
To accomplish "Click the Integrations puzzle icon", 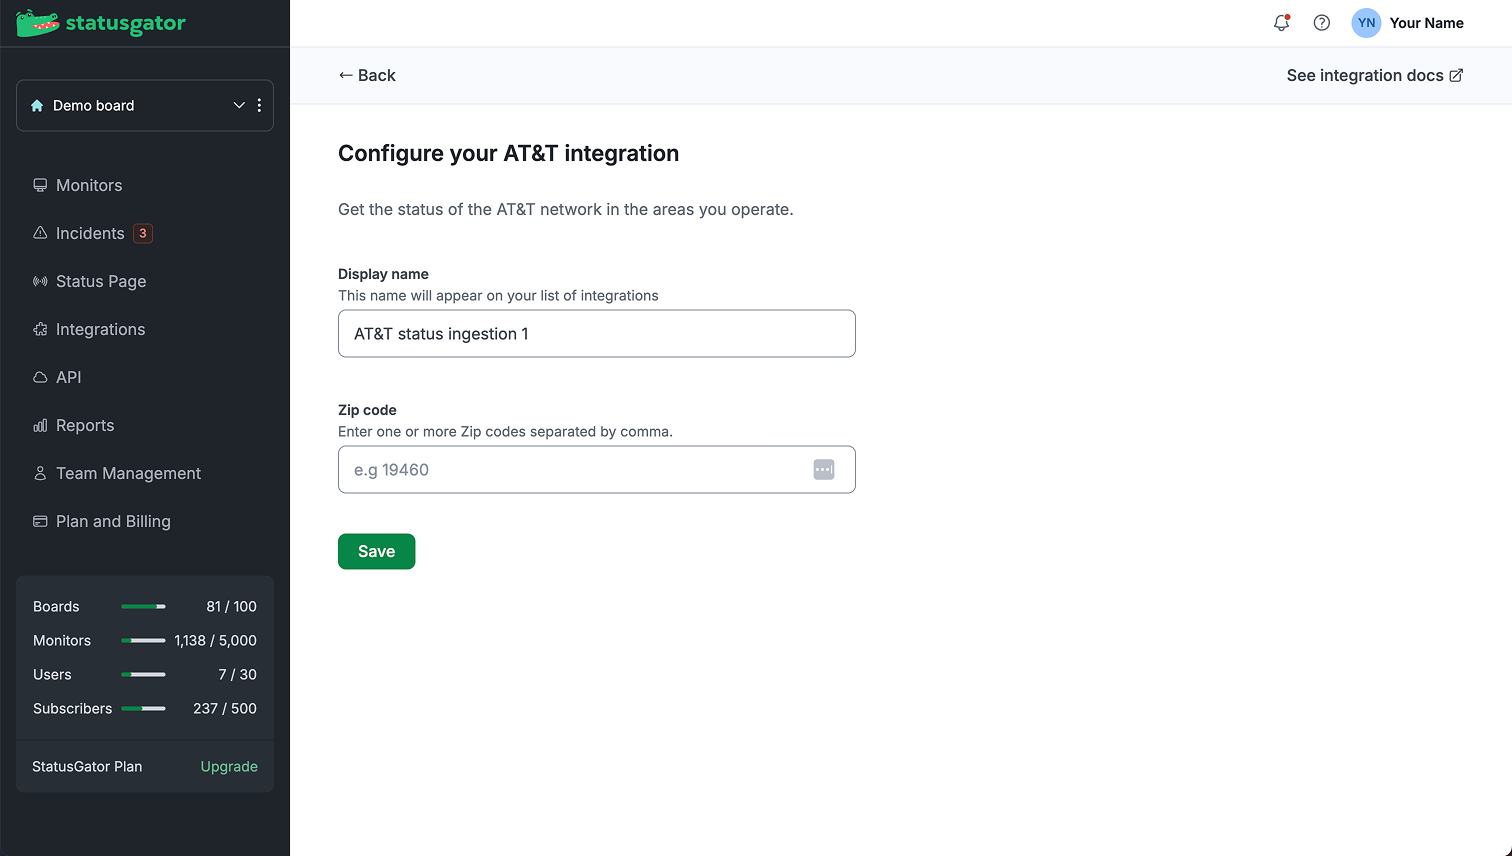I will 40,329.
